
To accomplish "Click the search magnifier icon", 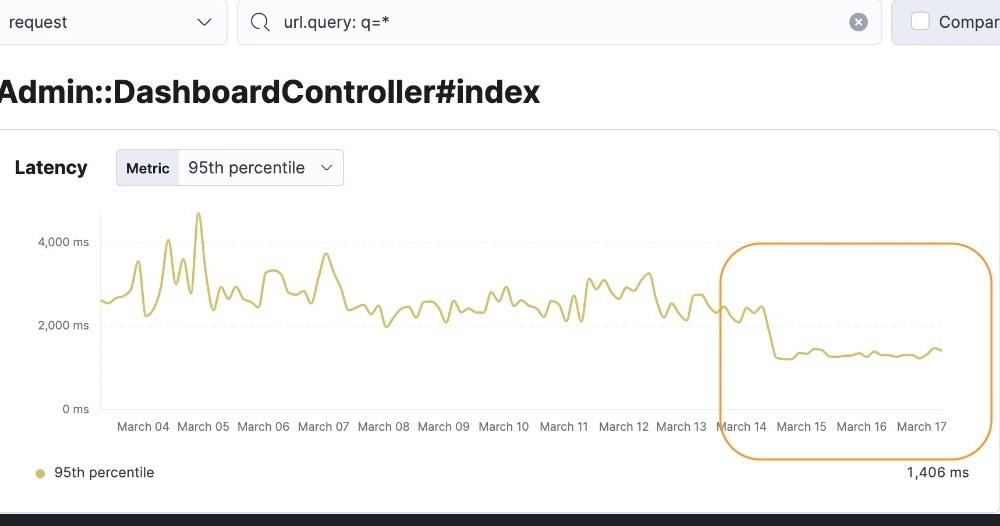I will click(x=260, y=22).
